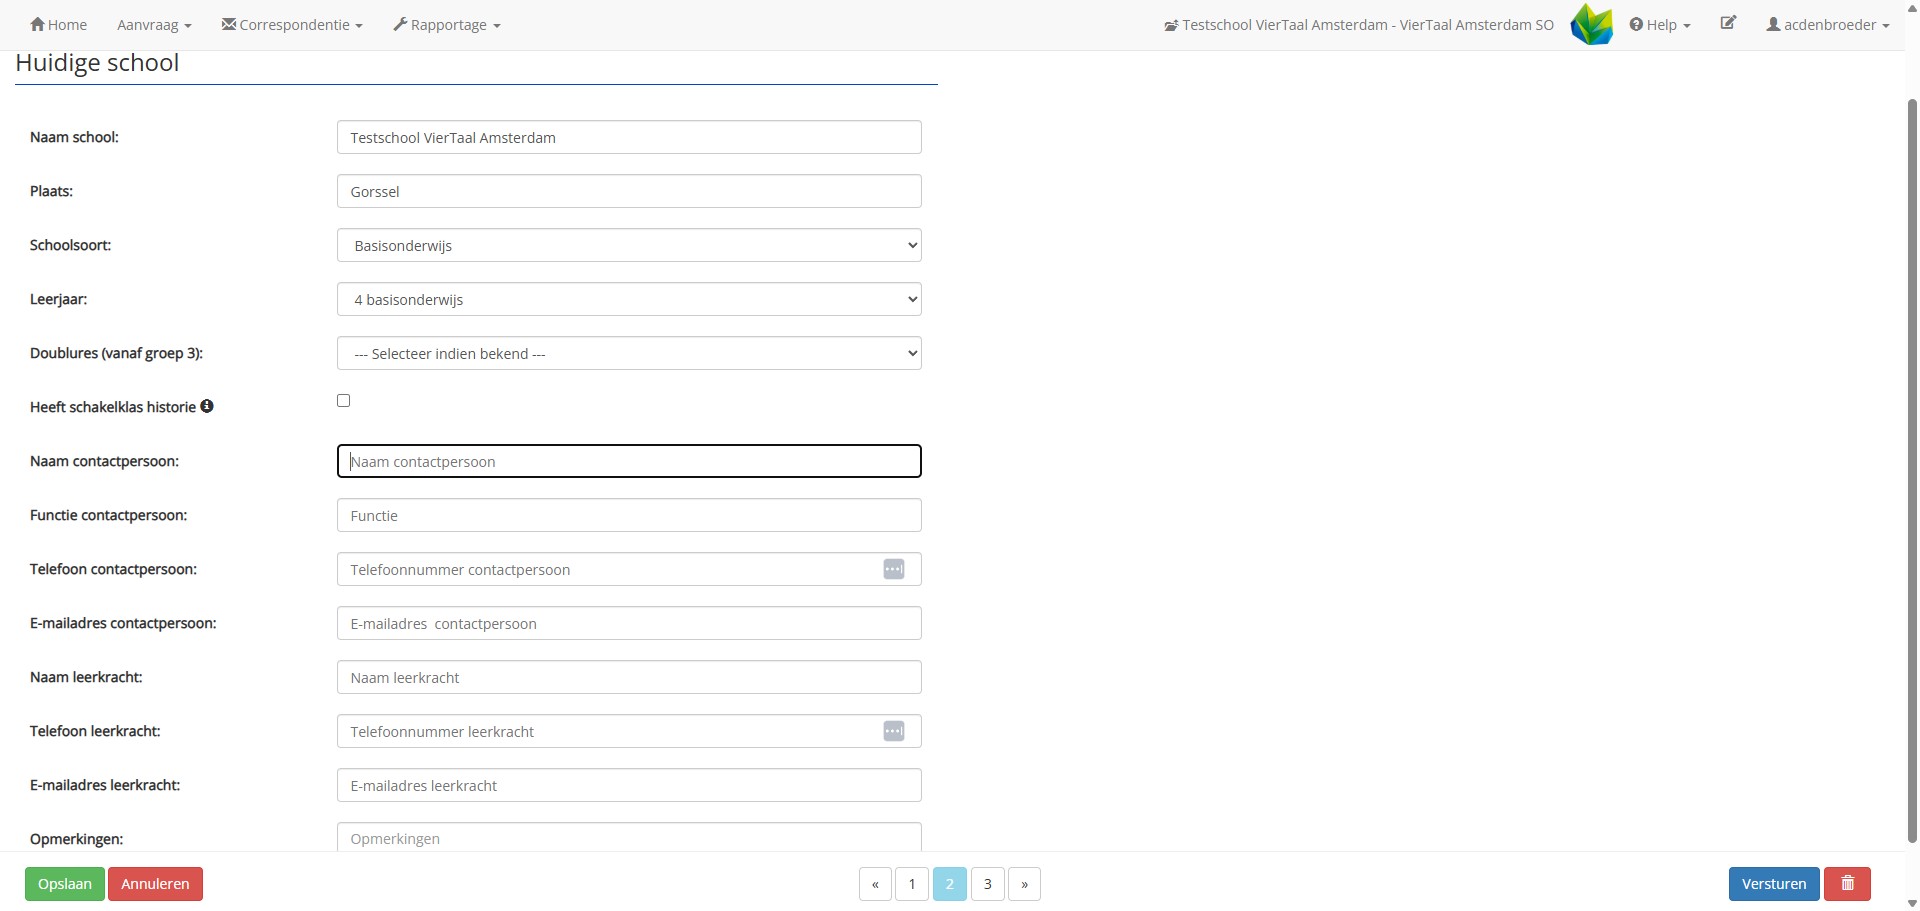Open the Leerjaar dropdown
The height and width of the screenshot is (911, 1920).
pos(629,299)
